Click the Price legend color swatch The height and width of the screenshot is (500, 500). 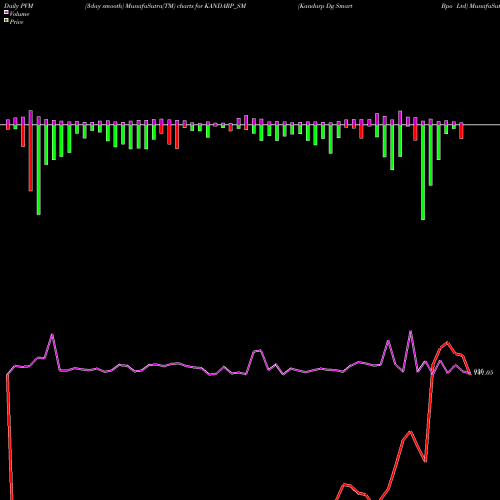point(6,20)
